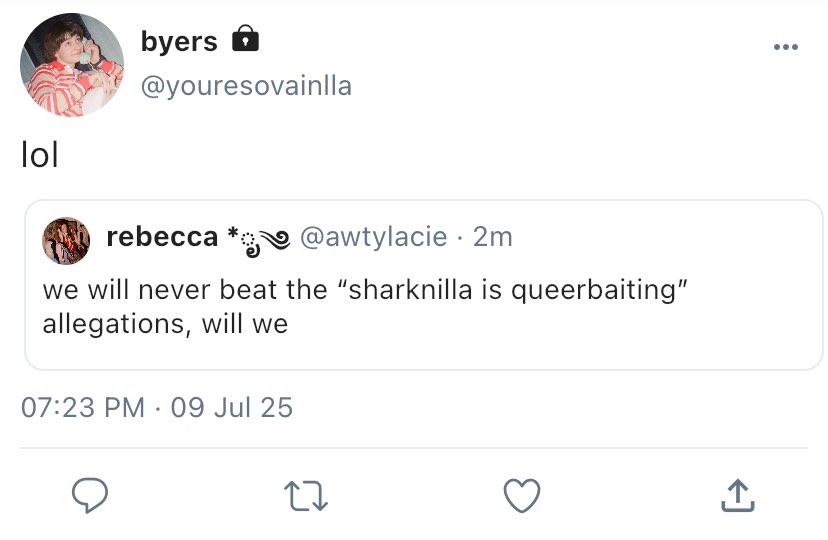Click the 07:23 PM tweet time

tap(83, 408)
